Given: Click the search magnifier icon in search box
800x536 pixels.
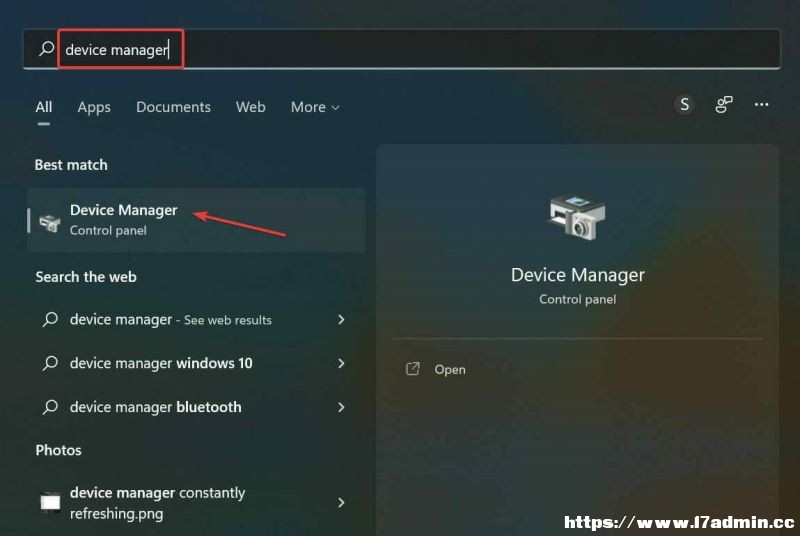Looking at the screenshot, I should (46, 49).
